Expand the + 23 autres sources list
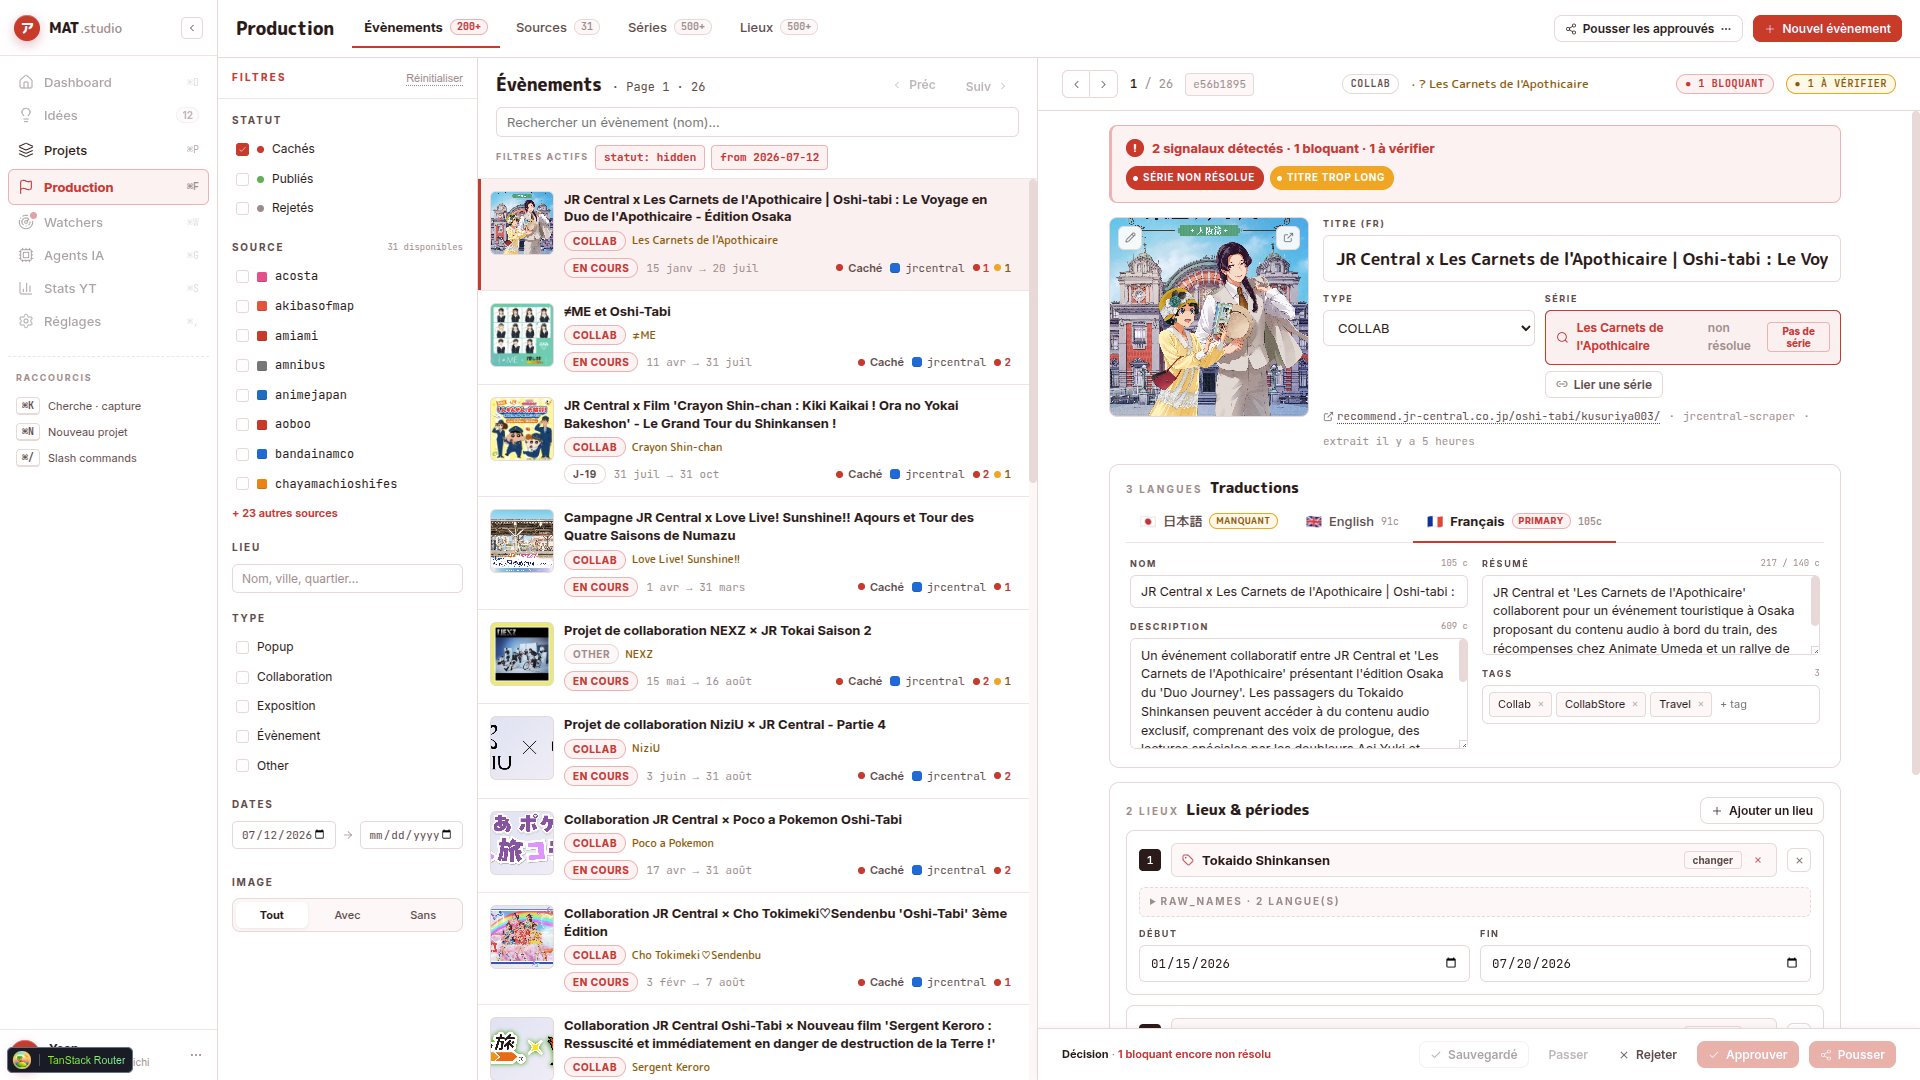Image resolution: width=1920 pixels, height=1080 pixels. coord(285,513)
